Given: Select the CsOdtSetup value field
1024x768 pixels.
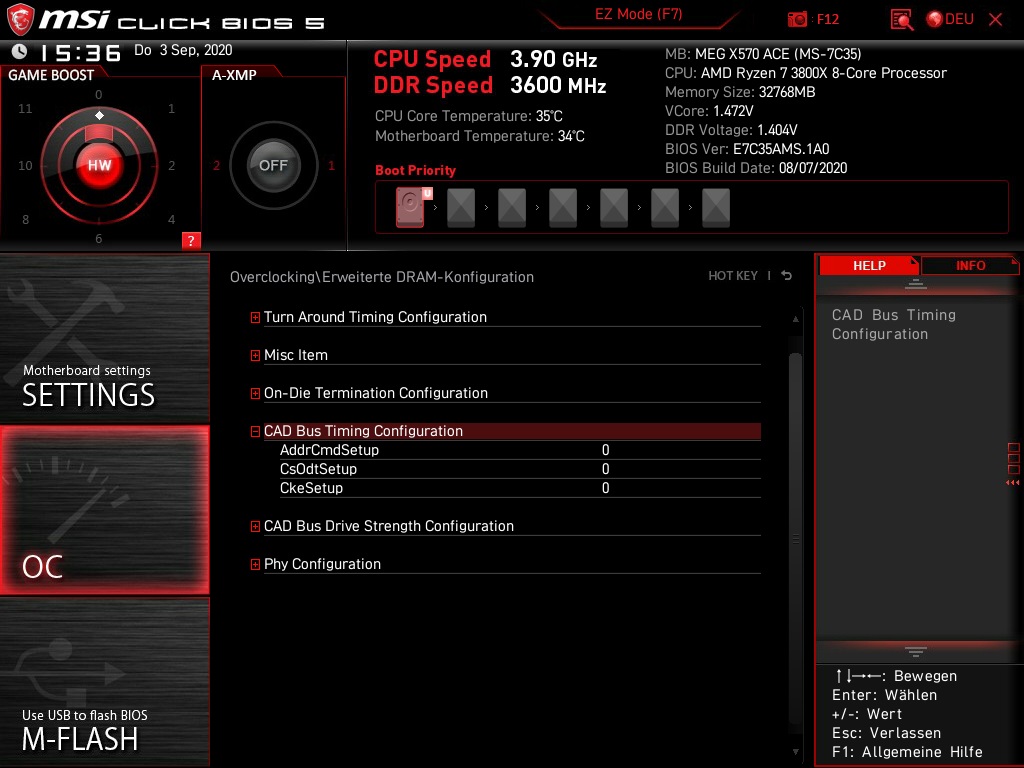Looking at the screenshot, I should coord(605,469).
